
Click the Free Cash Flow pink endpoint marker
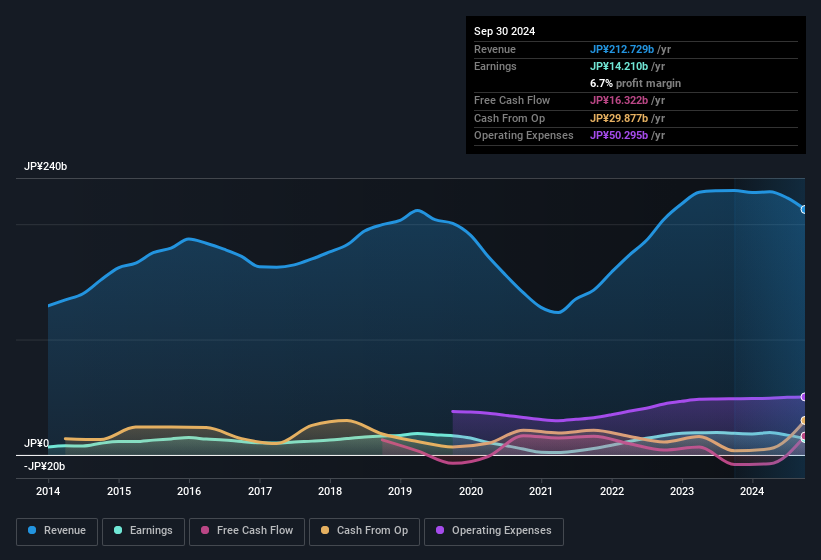[804, 437]
